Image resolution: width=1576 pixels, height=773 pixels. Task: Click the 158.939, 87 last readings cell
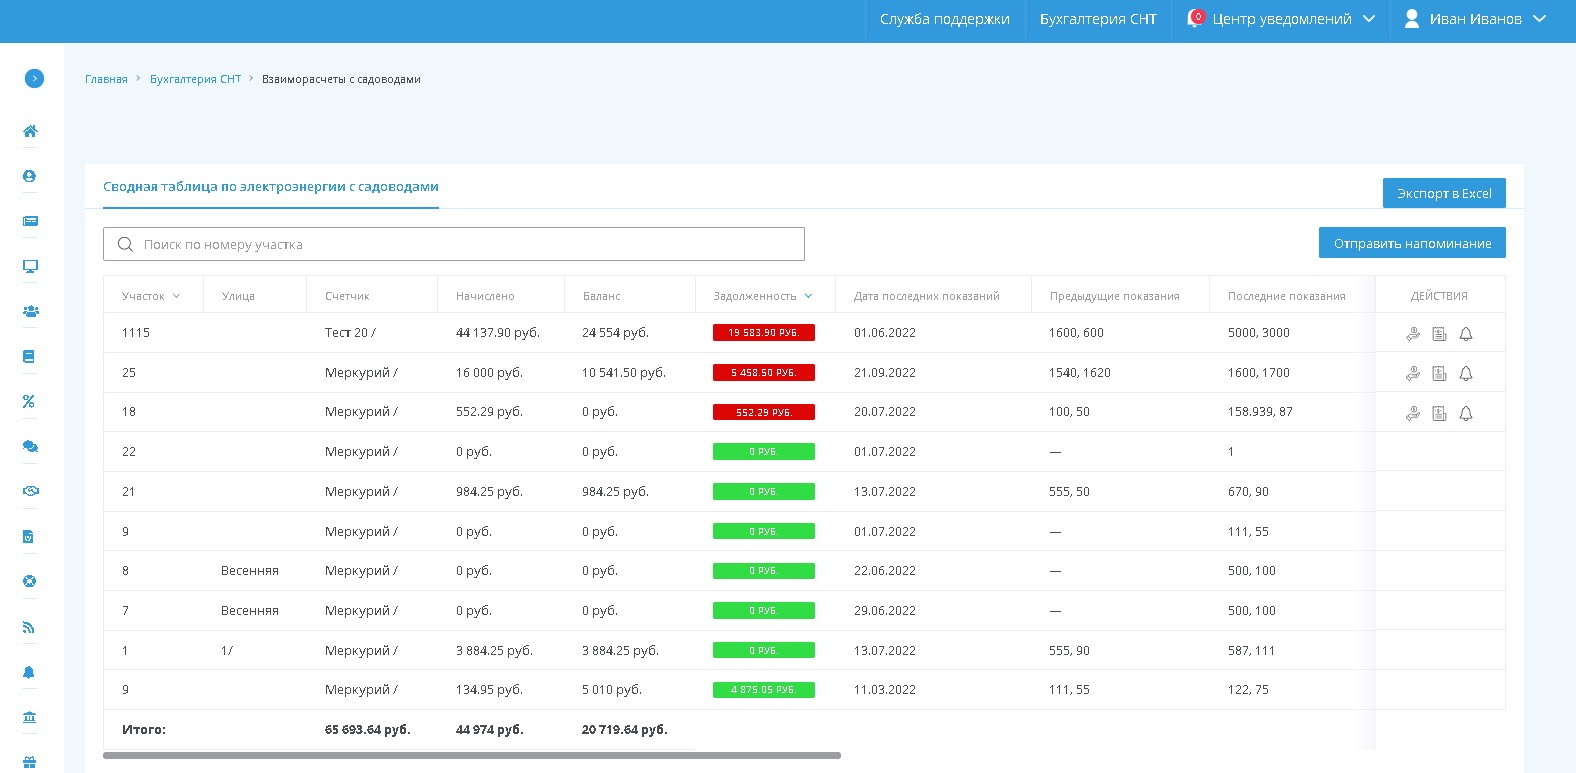click(1260, 412)
